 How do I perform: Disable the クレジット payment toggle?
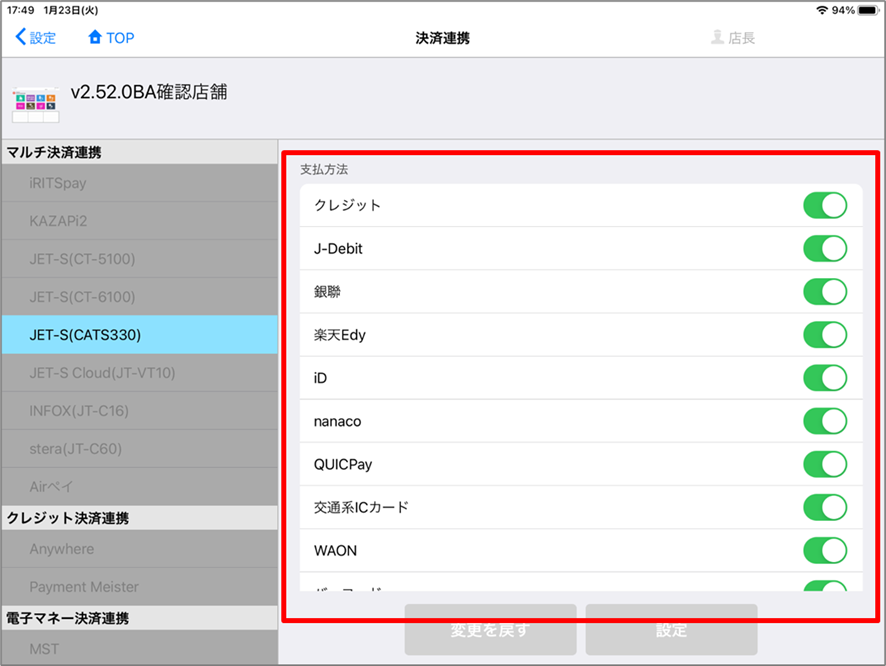(x=825, y=205)
